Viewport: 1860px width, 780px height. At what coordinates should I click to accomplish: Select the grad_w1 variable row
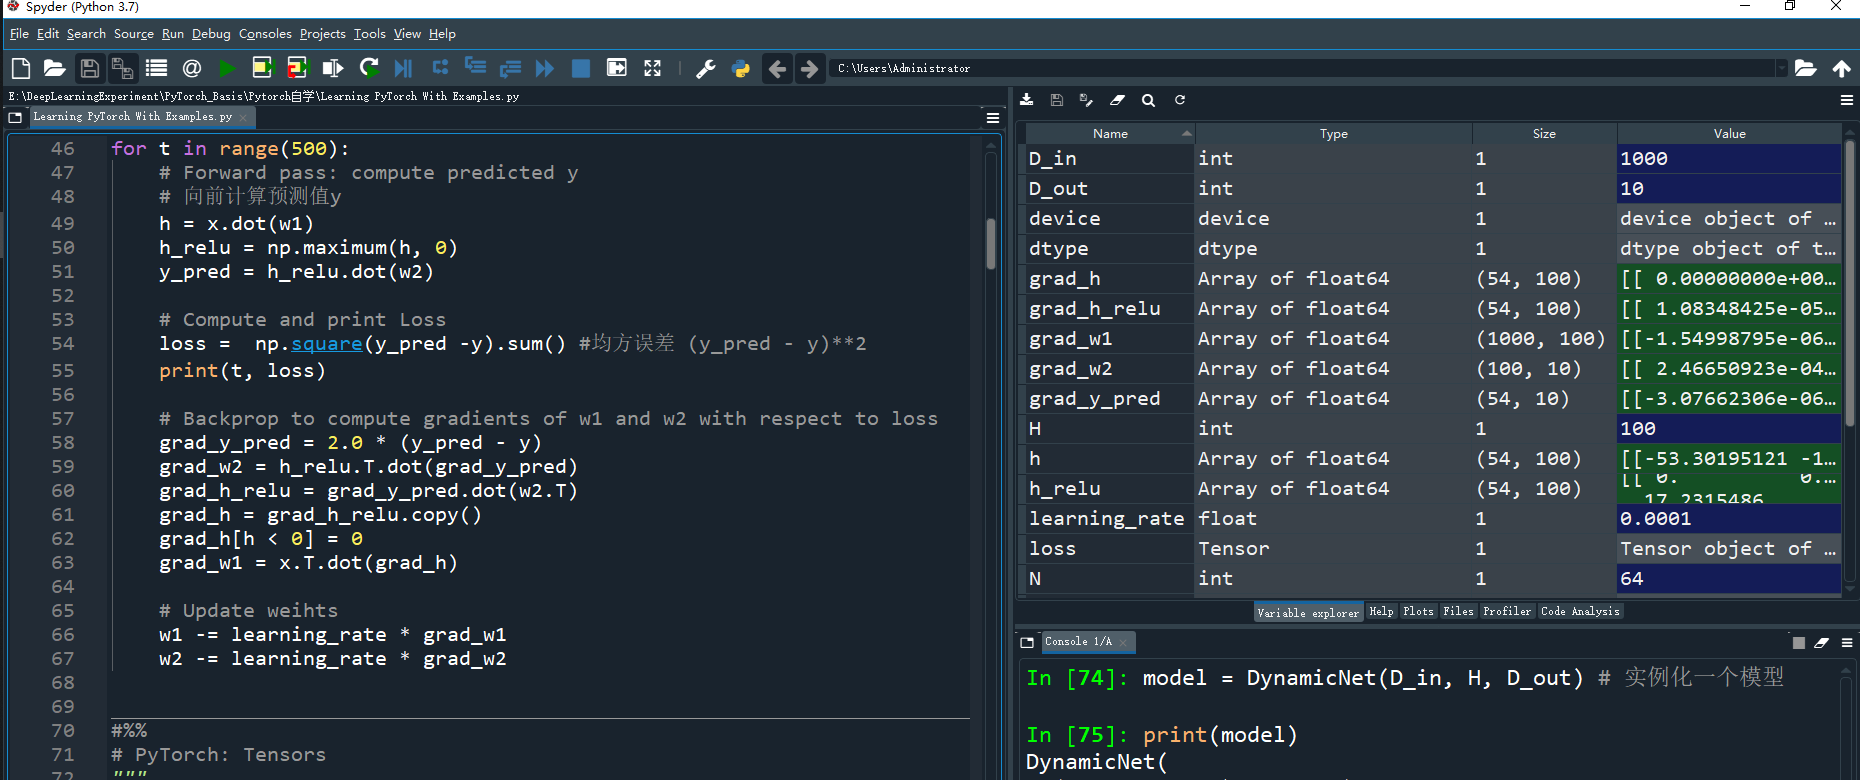[1433, 338]
